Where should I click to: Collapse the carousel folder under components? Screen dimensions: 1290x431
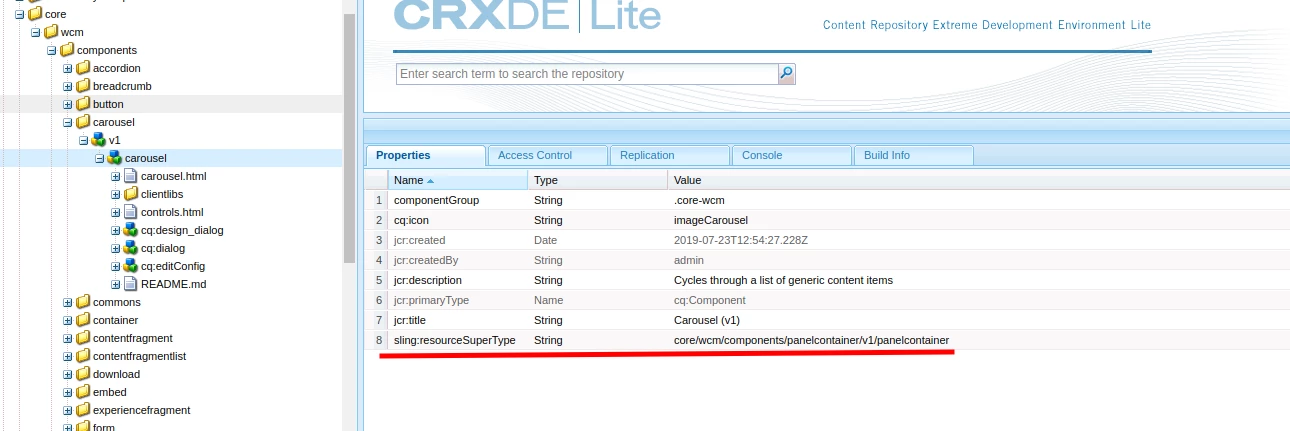click(x=68, y=122)
